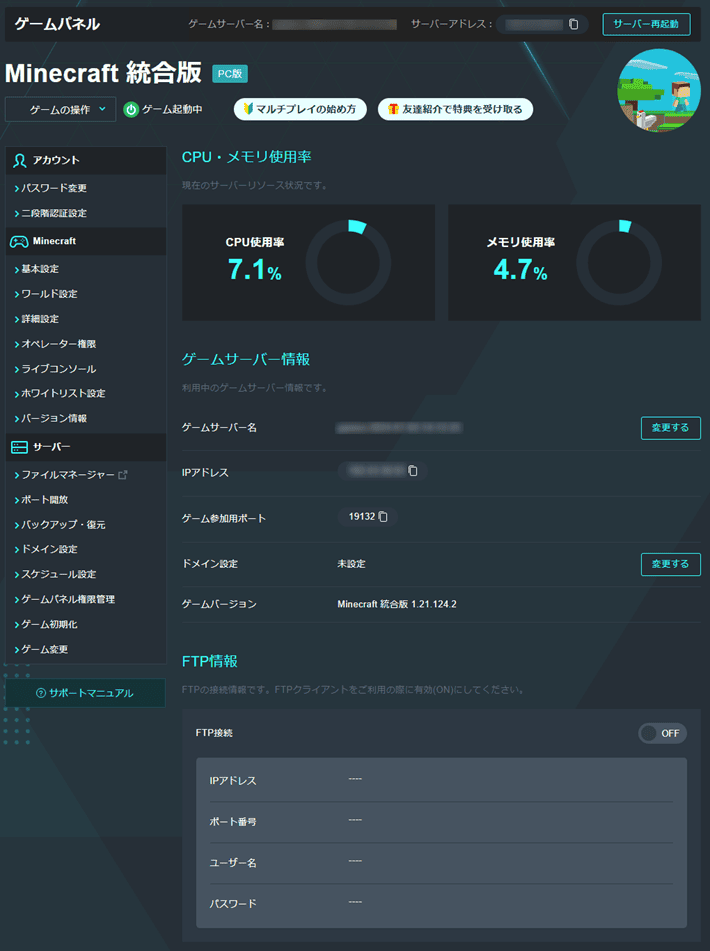
Task: Click the アカウント person icon
Action: coord(18,160)
